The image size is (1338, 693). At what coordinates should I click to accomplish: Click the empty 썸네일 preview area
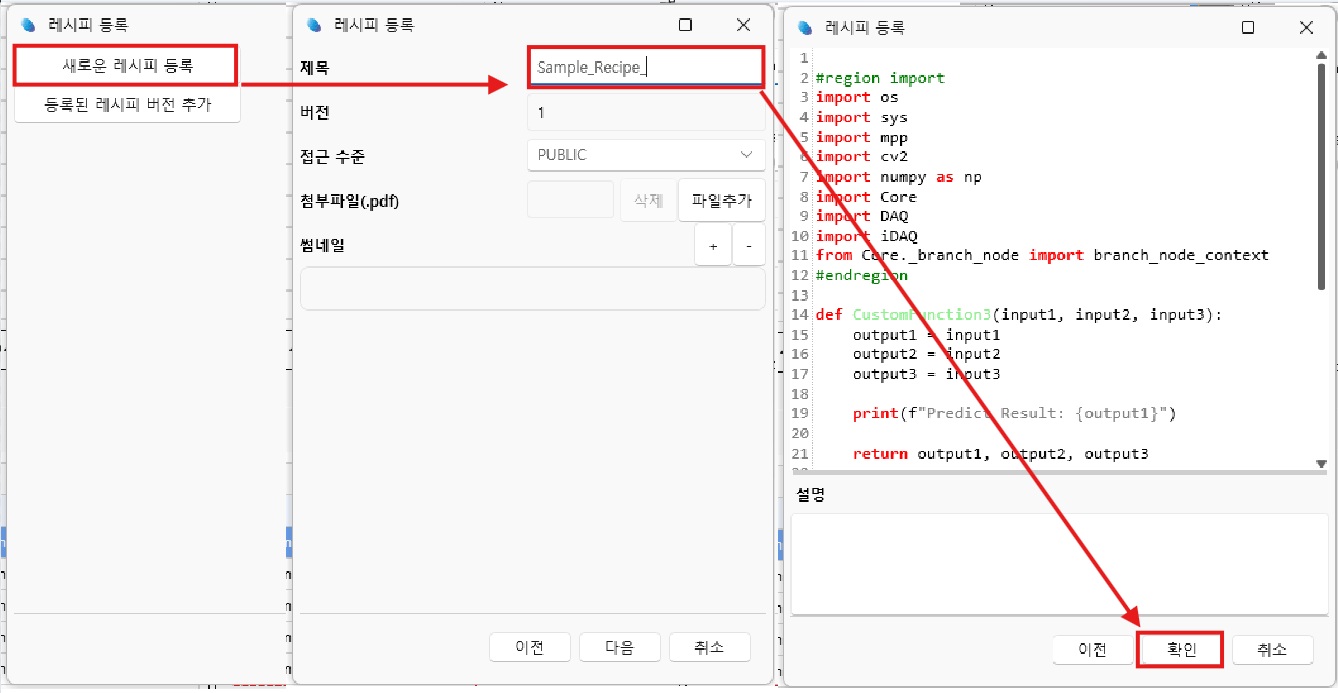point(532,289)
